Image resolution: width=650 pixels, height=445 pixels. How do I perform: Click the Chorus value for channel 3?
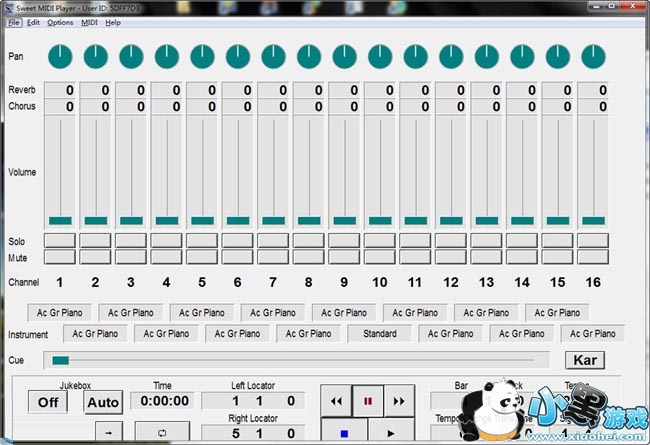click(x=131, y=107)
